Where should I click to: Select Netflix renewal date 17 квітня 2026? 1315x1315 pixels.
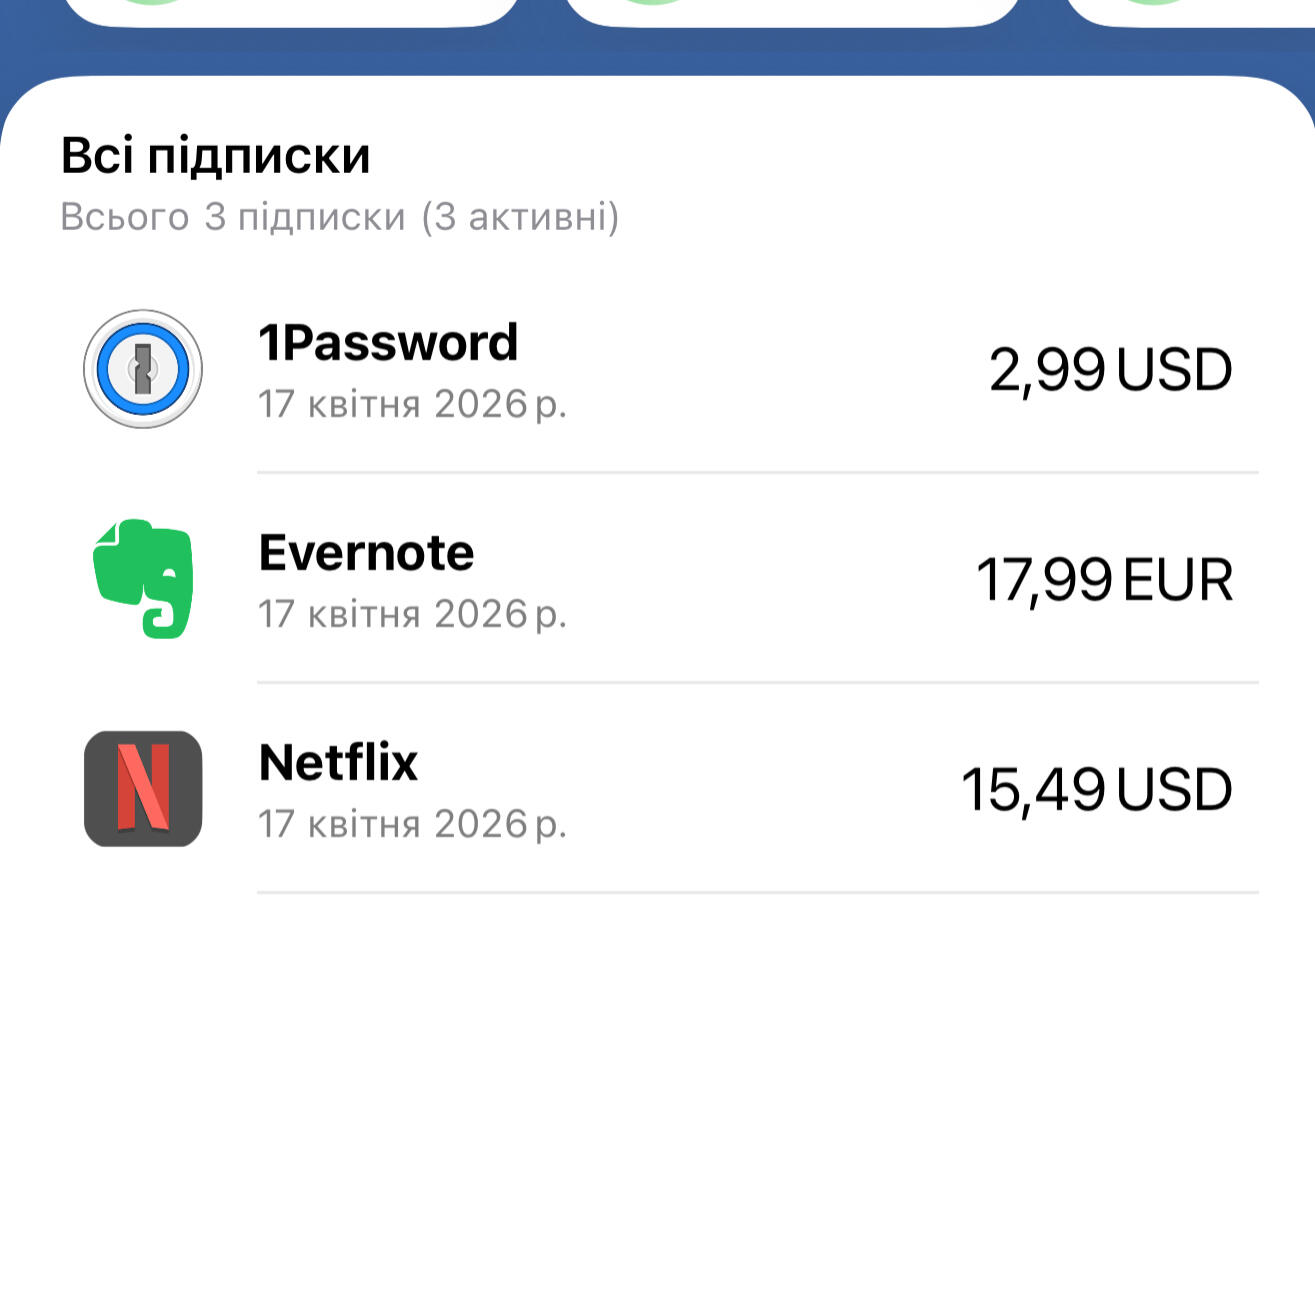pos(412,825)
